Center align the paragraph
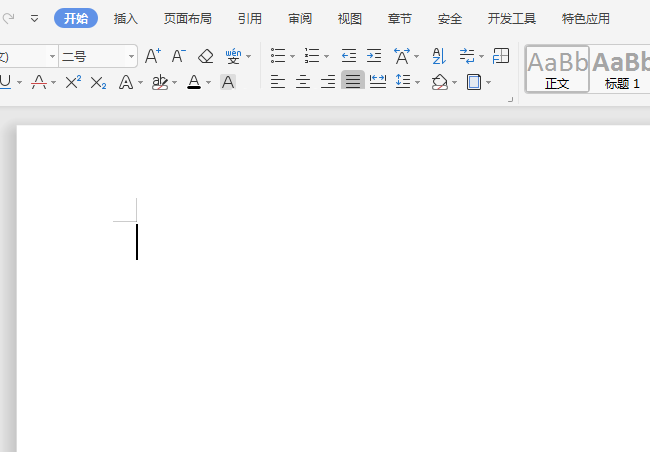 click(303, 82)
